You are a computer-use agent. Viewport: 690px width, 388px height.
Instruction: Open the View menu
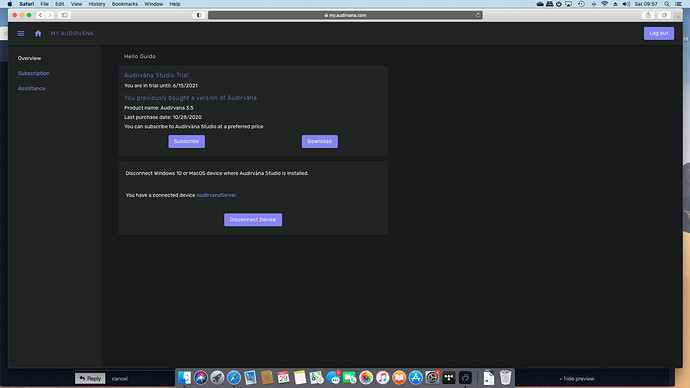[x=76, y=4]
